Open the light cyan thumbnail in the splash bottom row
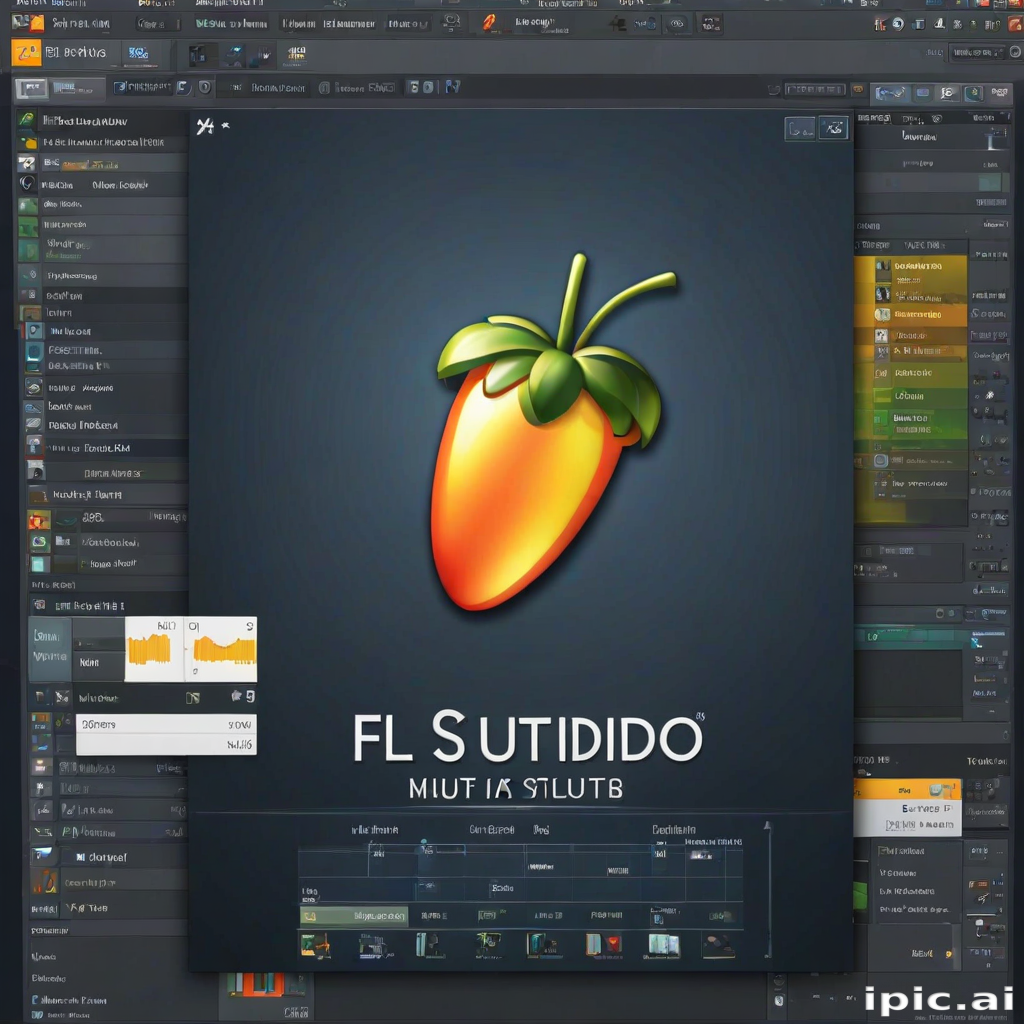The height and width of the screenshot is (1024, 1024). pos(664,944)
